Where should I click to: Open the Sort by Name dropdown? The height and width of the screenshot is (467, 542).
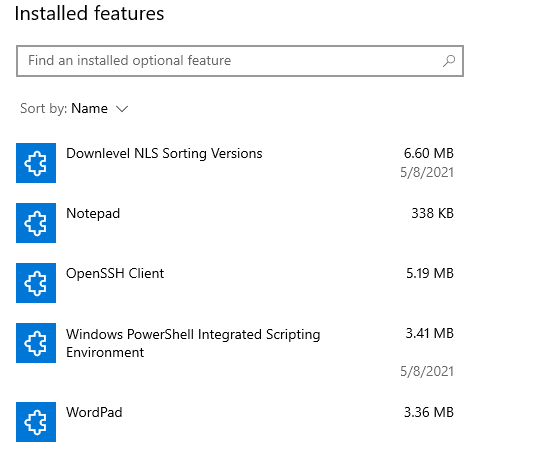point(74,109)
